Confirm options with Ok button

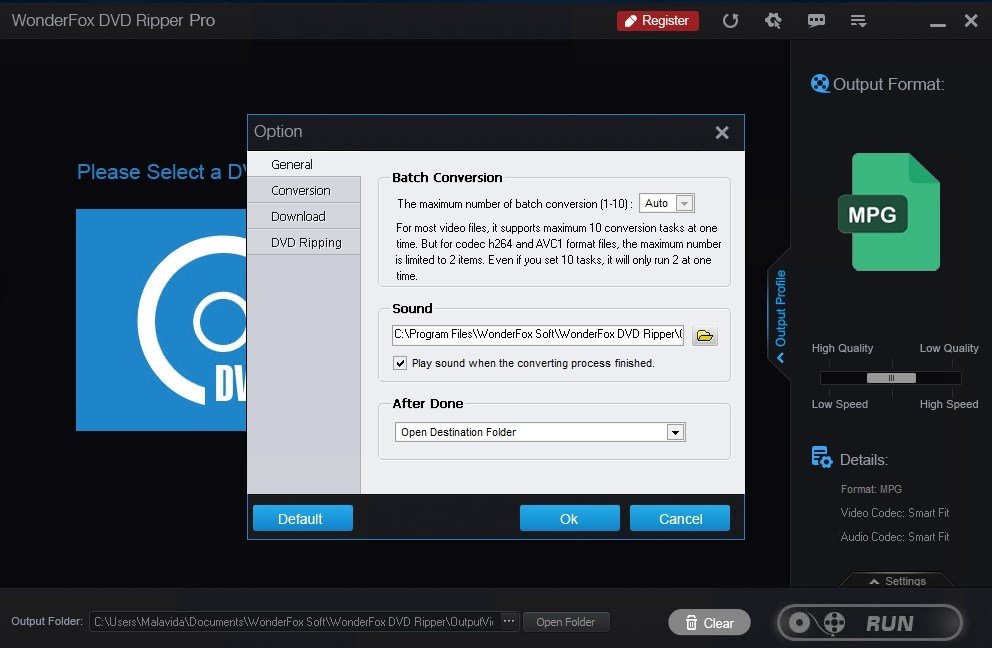569,518
